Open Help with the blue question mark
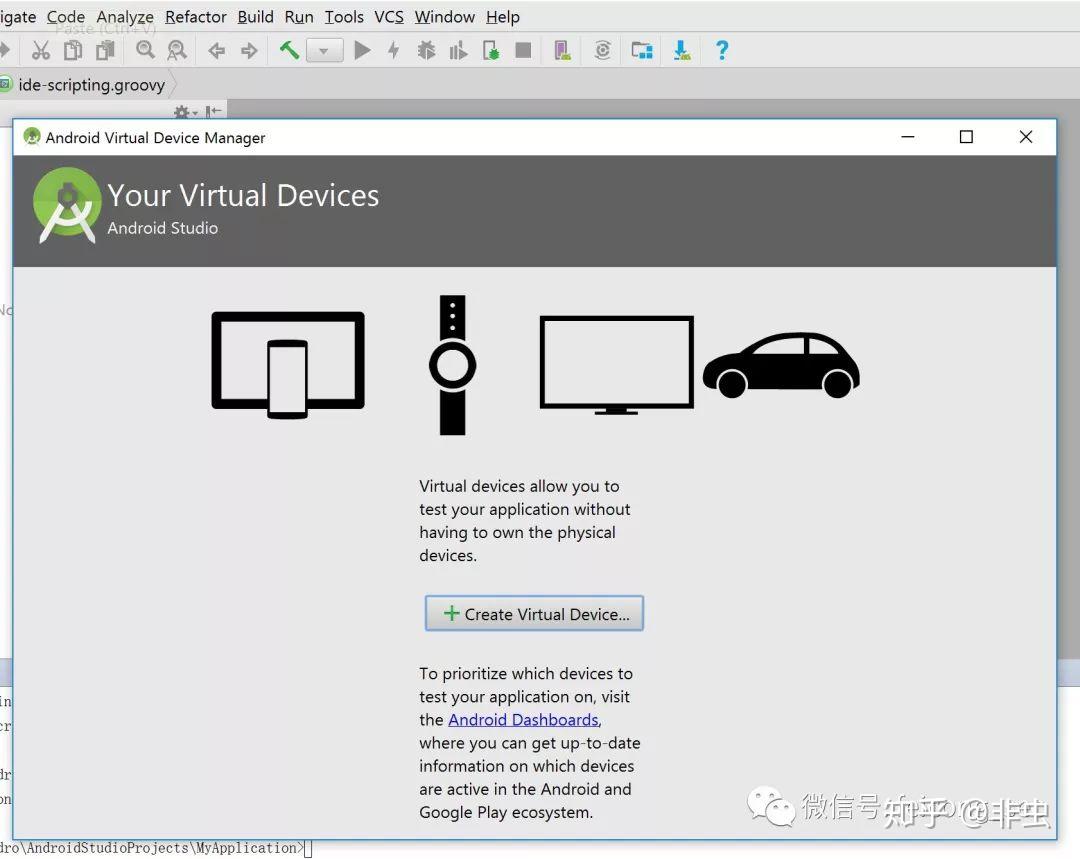Image resolution: width=1080 pixels, height=859 pixels. click(x=722, y=50)
